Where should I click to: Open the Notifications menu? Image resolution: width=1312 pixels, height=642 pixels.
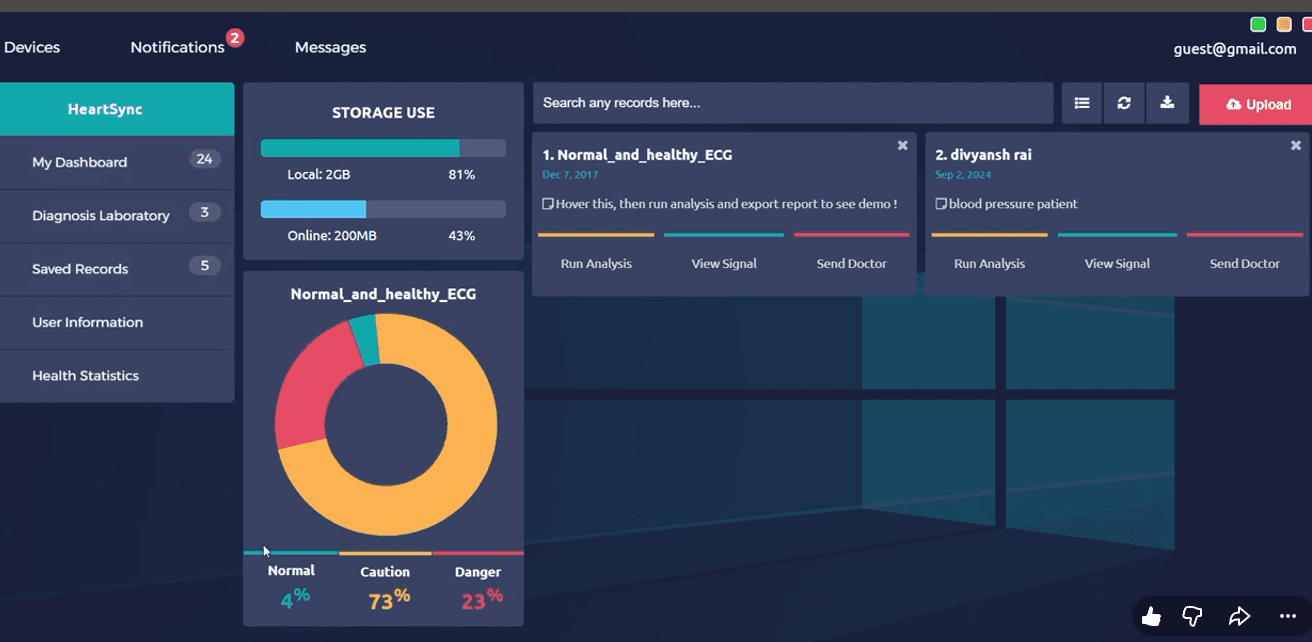click(177, 47)
